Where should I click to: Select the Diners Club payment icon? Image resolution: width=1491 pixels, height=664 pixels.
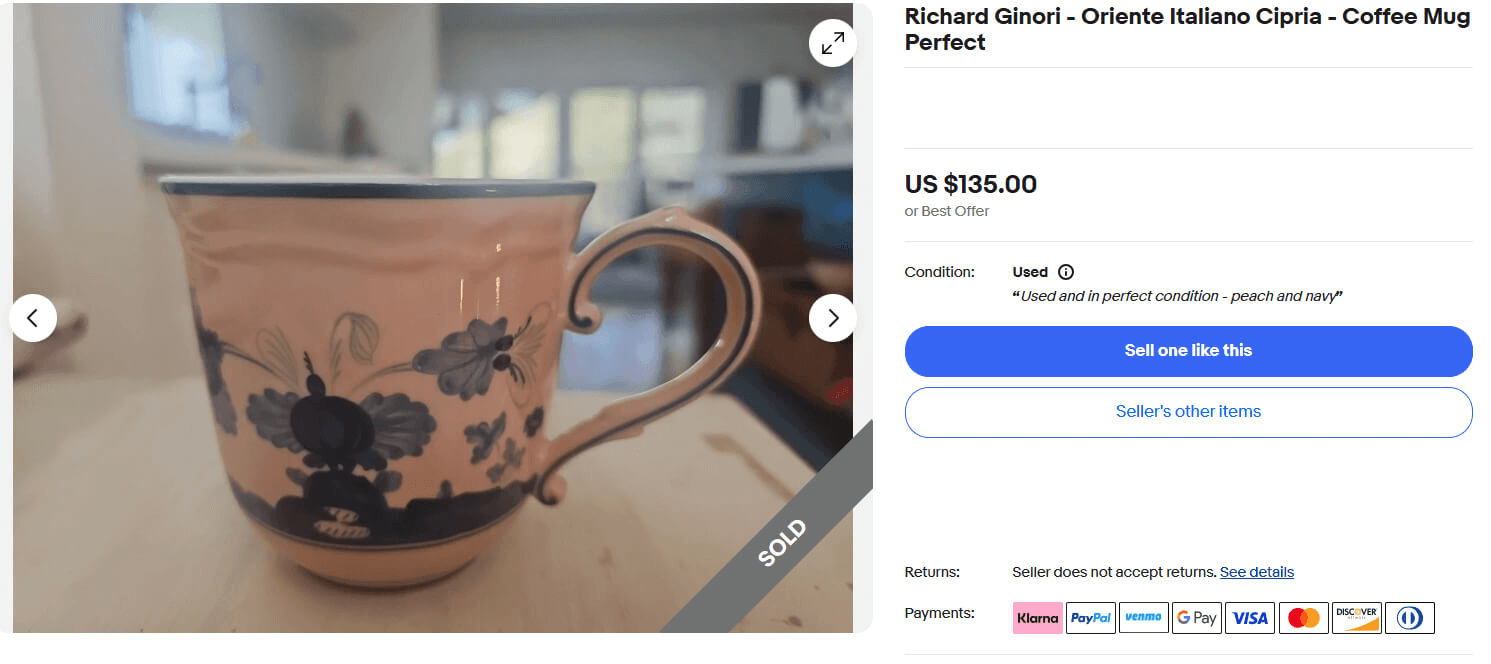click(x=1410, y=617)
